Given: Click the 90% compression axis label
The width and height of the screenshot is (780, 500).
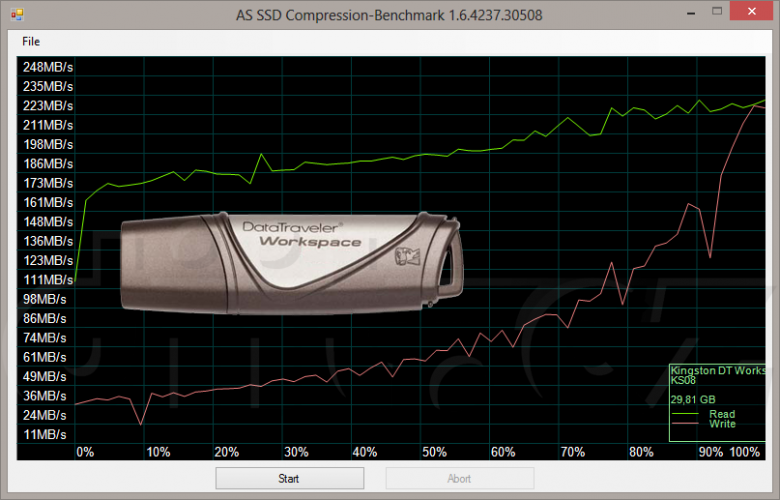Looking at the screenshot, I should point(710,452).
